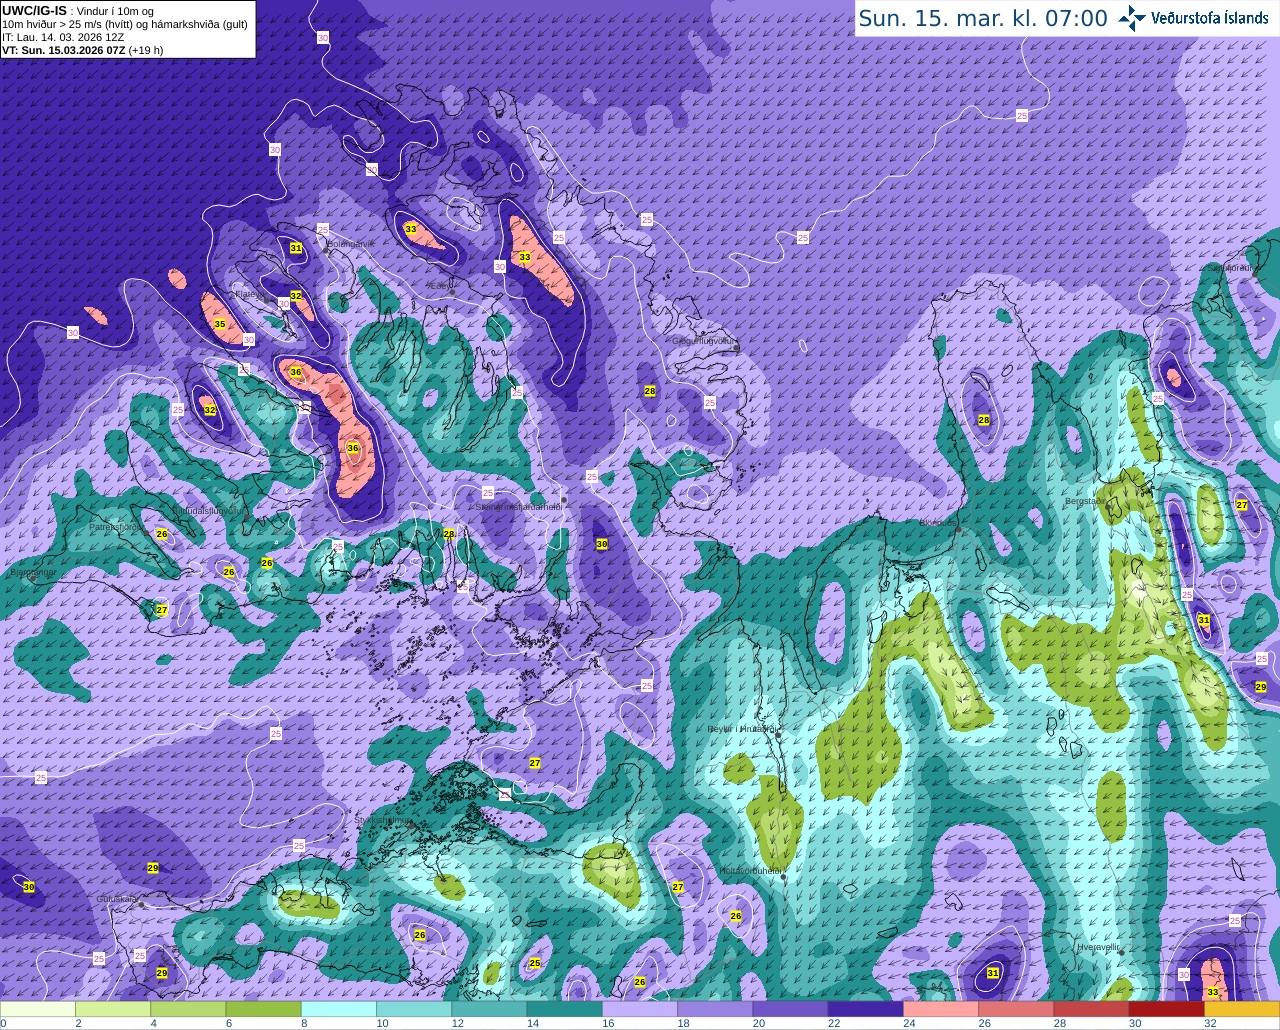This screenshot has height=1030, width=1280.
Task: Select the 0–2 m/s legend swatch
Action: coord(38,1009)
